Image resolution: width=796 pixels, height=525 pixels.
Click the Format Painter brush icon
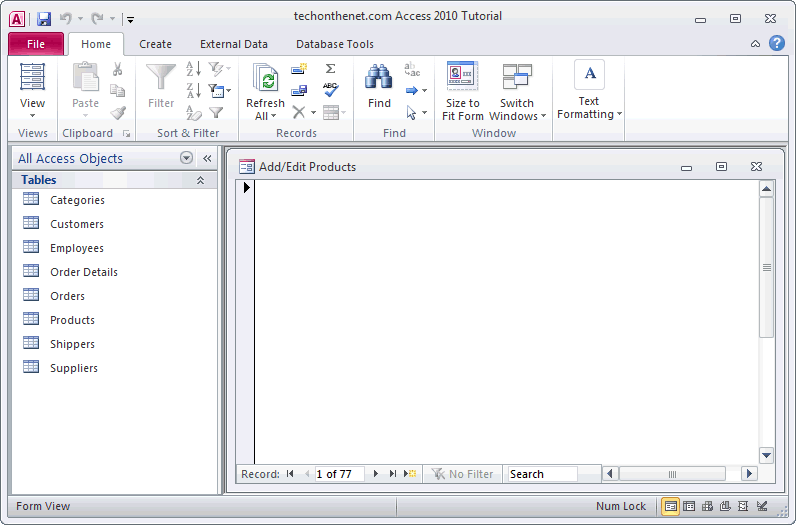[118, 112]
